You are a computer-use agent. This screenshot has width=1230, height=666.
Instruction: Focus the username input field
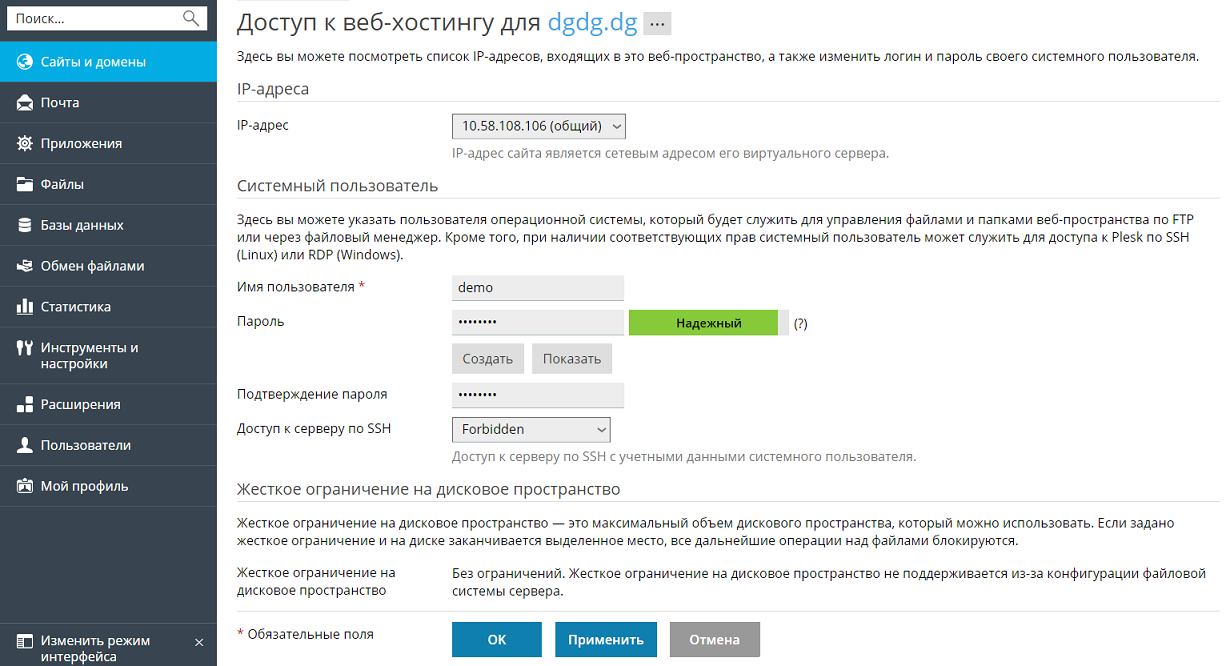538,287
